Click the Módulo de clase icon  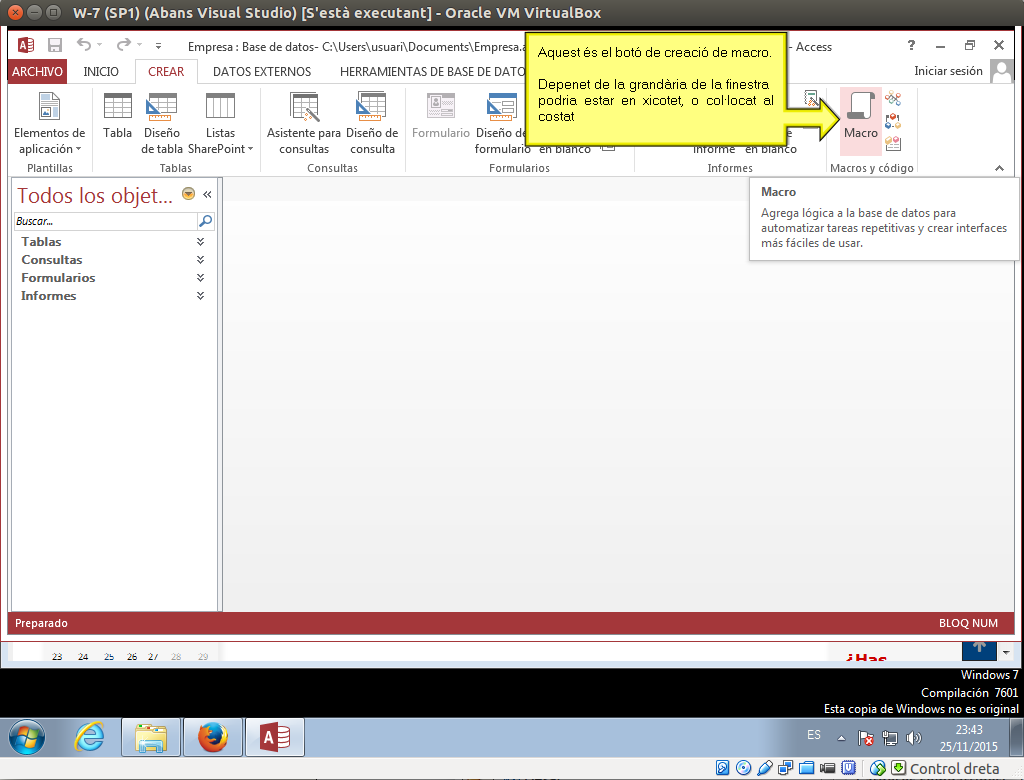[893, 121]
